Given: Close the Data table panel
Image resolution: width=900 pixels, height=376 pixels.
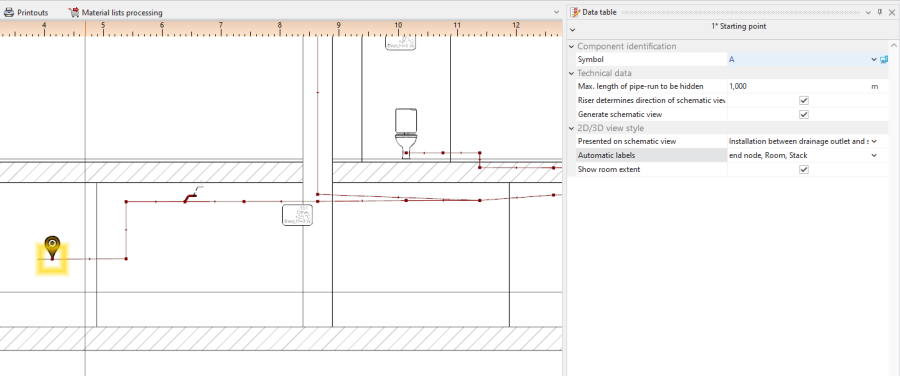Looking at the screenshot, I should point(891,12).
